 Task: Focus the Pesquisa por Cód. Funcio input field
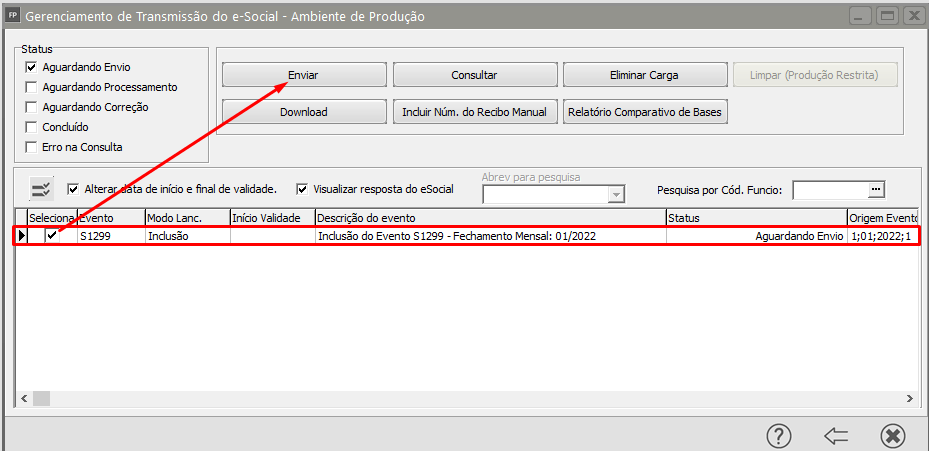point(829,189)
